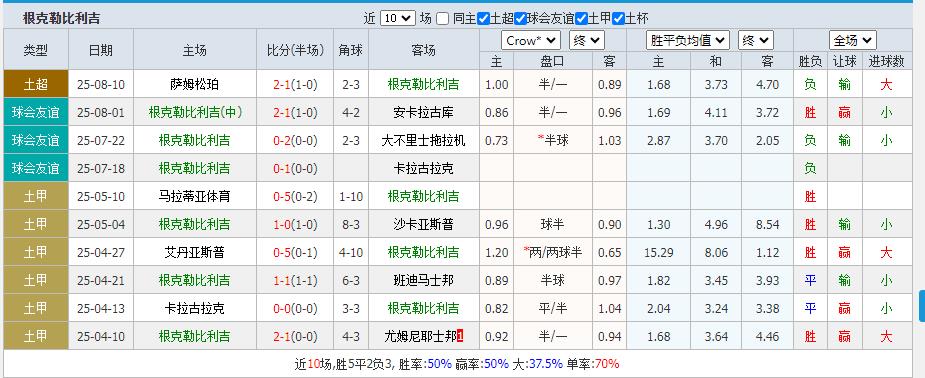Click the red 1 card badge beside 尤姆尼耶士邦
This screenshot has height=378, width=925.
click(x=460, y=336)
